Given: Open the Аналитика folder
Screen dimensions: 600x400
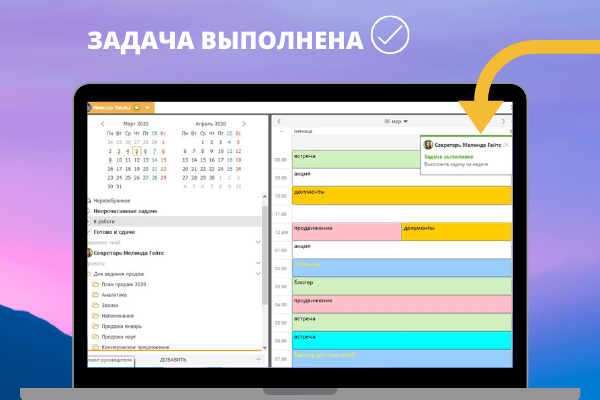Looking at the screenshot, I should click(x=116, y=295).
